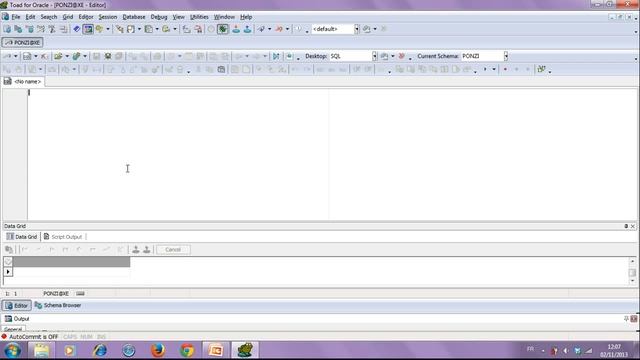The width and height of the screenshot is (640, 360).
Task: Click the green icon ending the third toolbar
Action: (x=542, y=69)
